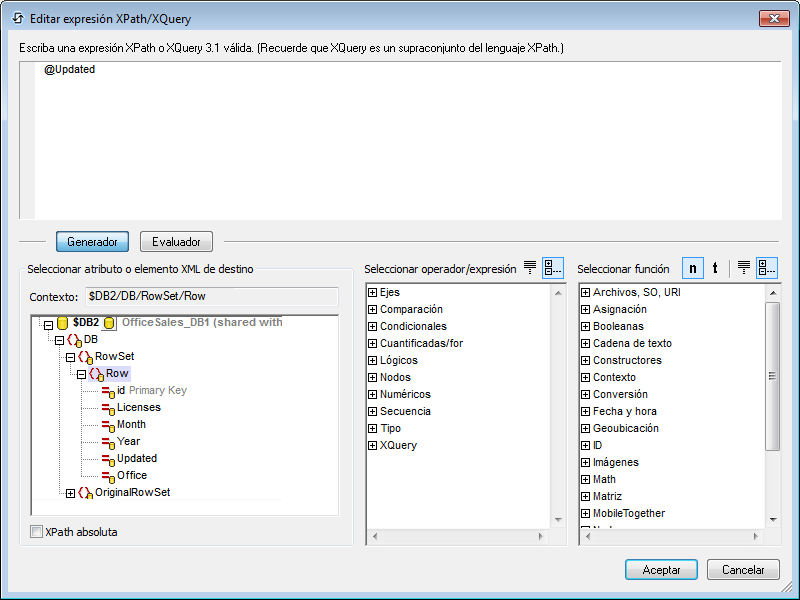Image resolution: width=800 pixels, height=600 pixels.
Task: Expand the Comparación operator group
Action: 373,310
